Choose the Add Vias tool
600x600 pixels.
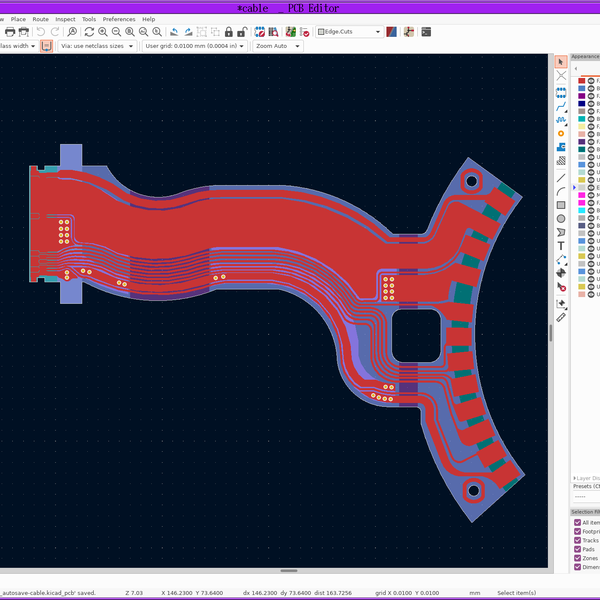561,133
